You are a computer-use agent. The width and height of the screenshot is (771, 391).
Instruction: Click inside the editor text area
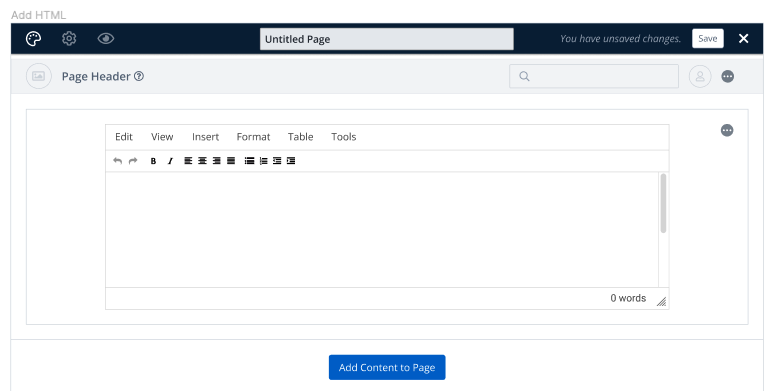382,230
